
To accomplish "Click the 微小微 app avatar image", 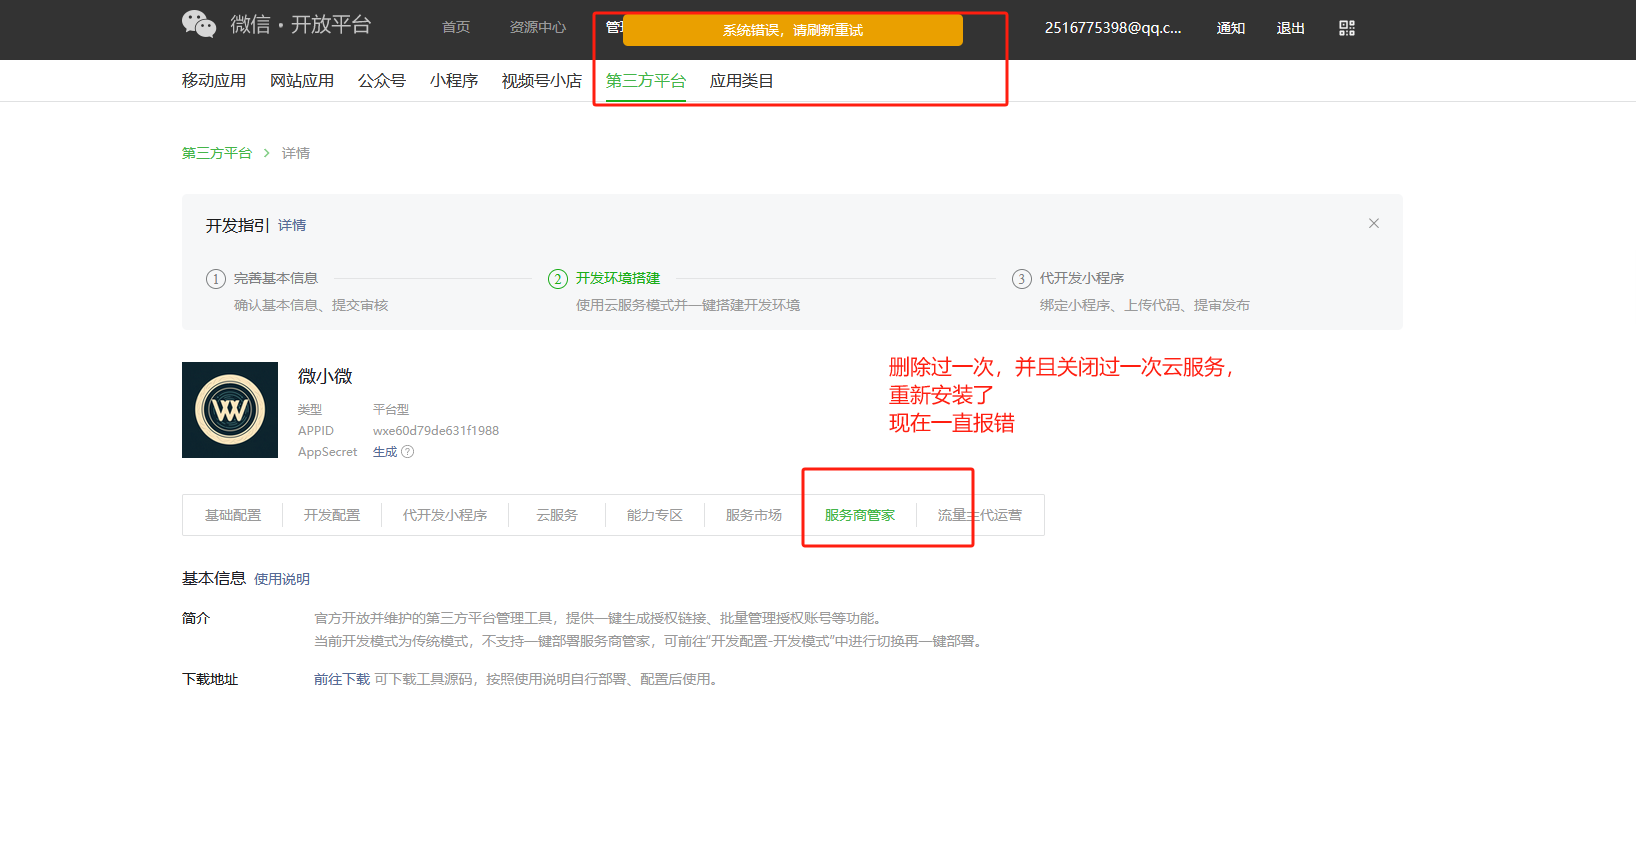I will point(230,410).
